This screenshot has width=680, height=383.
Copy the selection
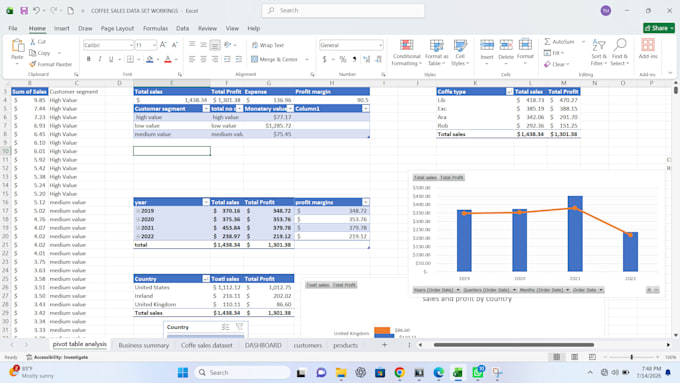point(40,53)
